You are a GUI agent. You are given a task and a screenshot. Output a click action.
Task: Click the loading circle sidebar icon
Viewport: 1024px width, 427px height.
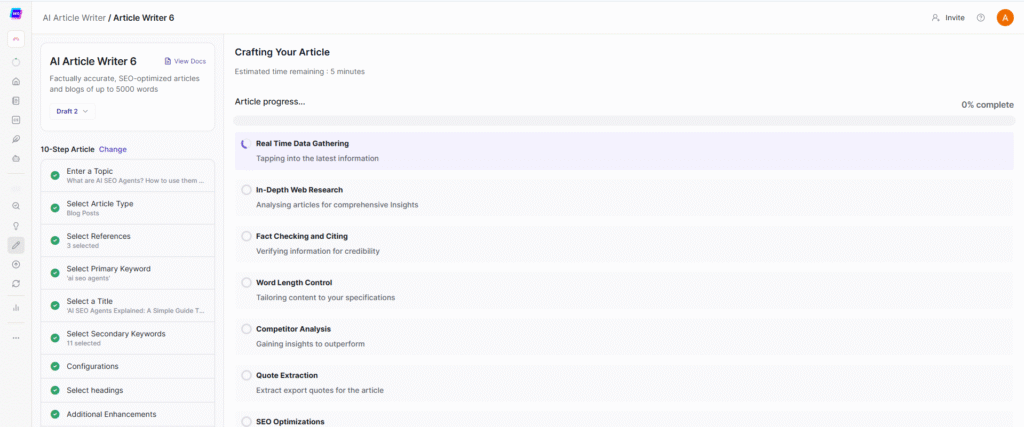(16, 62)
